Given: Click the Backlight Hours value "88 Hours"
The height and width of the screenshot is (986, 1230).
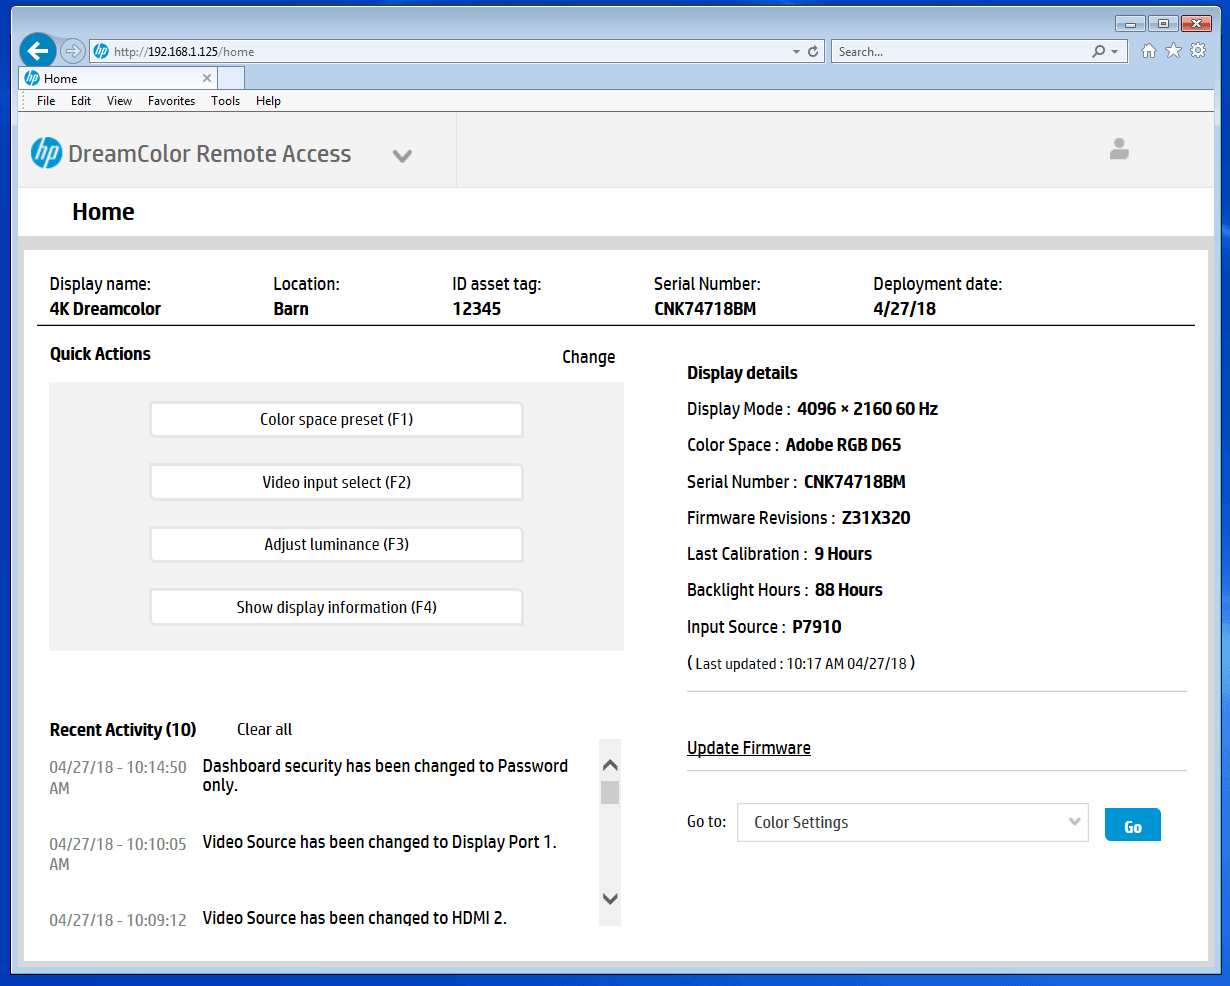Looking at the screenshot, I should click(x=849, y=590).
